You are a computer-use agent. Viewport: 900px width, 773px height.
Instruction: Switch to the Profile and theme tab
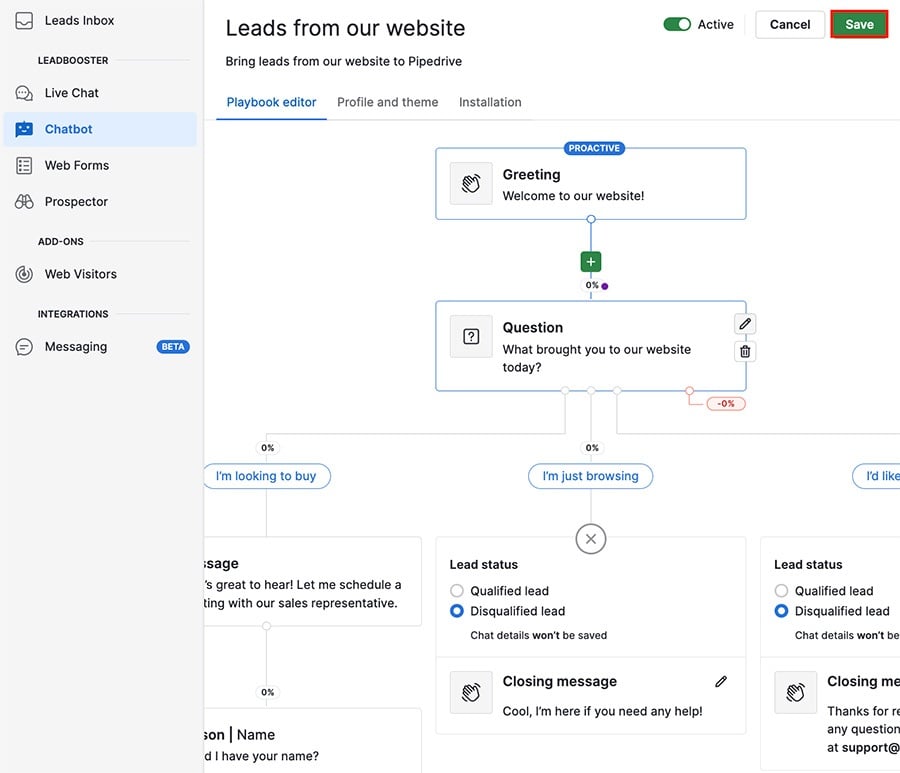(387, 102)
